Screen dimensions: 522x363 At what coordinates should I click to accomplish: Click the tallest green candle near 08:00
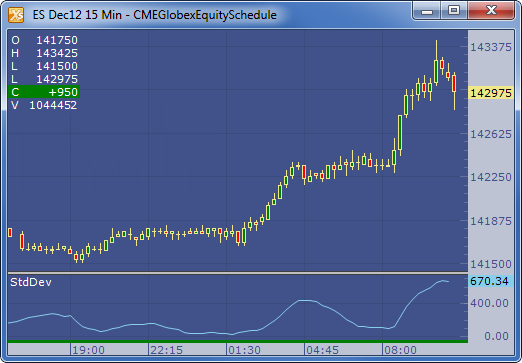click(x=400, y=132)
